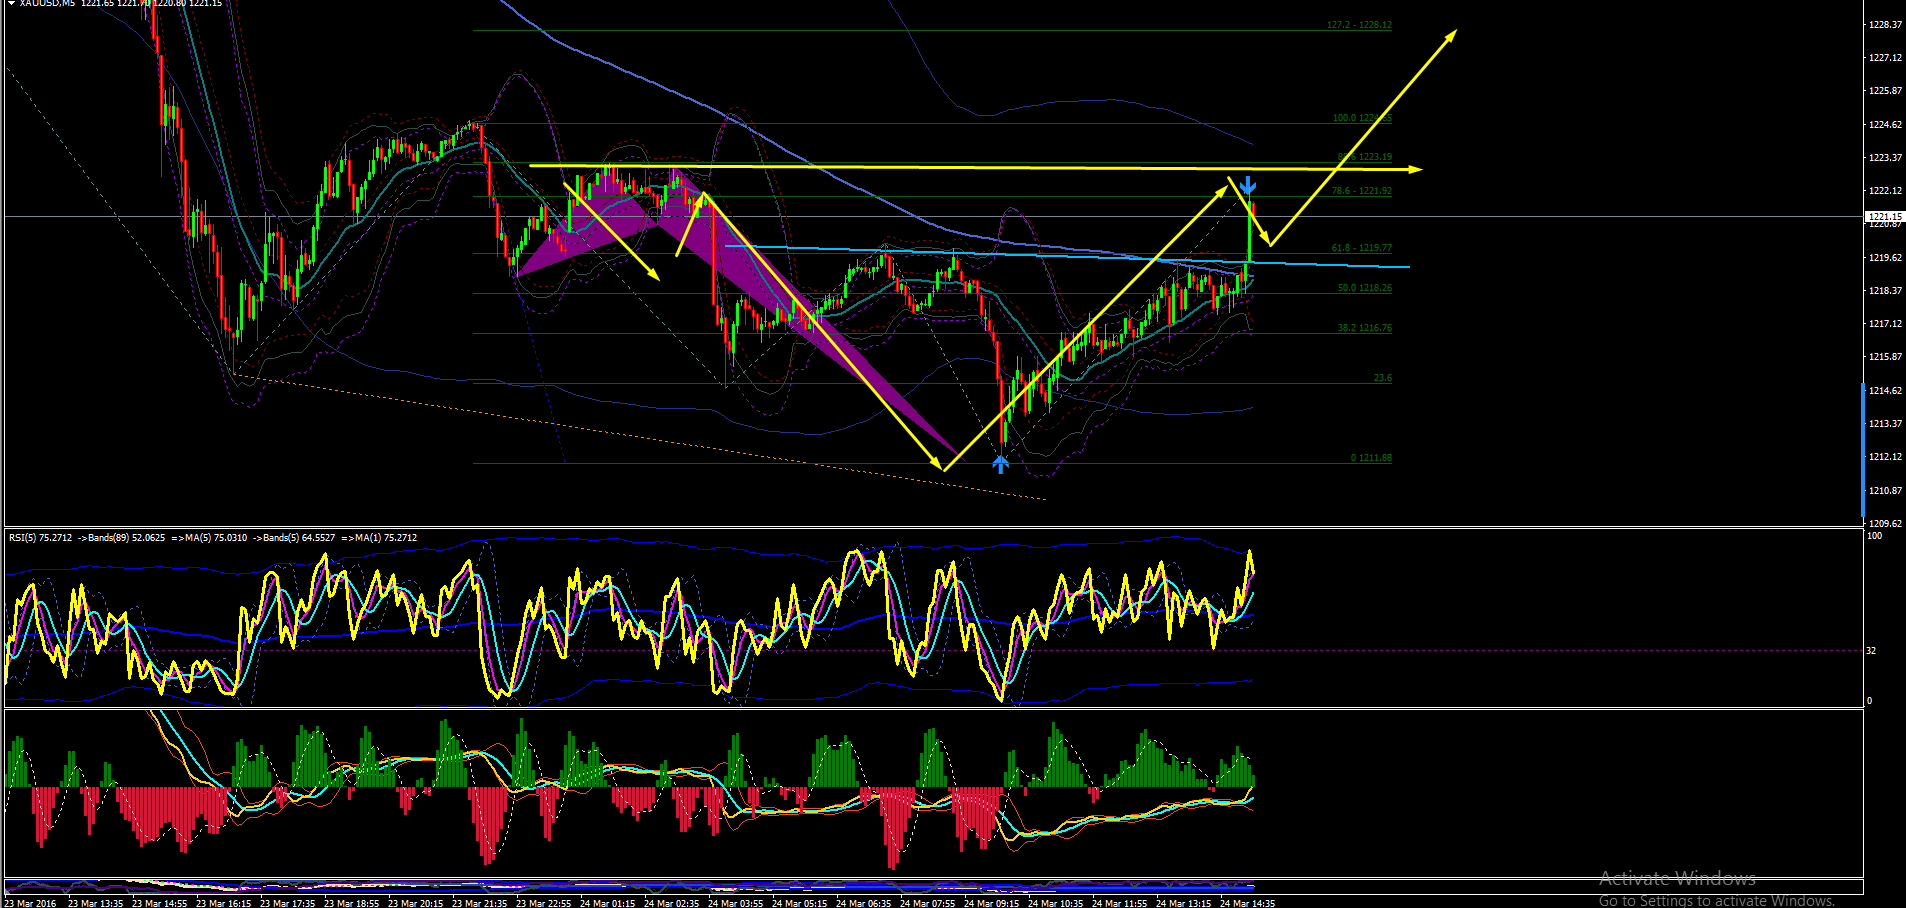Click the 78.6 - 1221.92 Fibonacci label
This screenshot has width=1906, height=908.
(1361, 191)
